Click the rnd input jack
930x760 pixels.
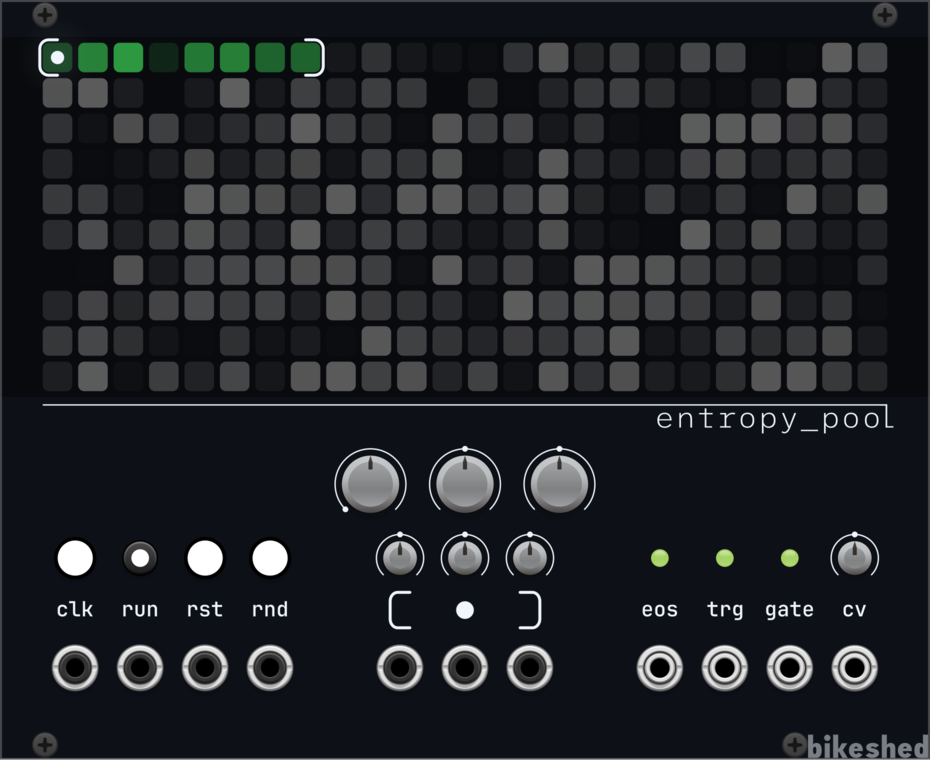[270, 667]
